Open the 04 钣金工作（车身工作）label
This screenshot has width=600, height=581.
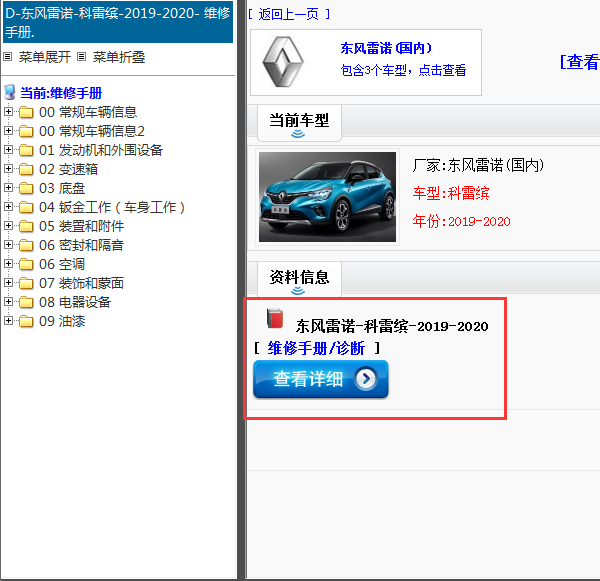(112, 207)
